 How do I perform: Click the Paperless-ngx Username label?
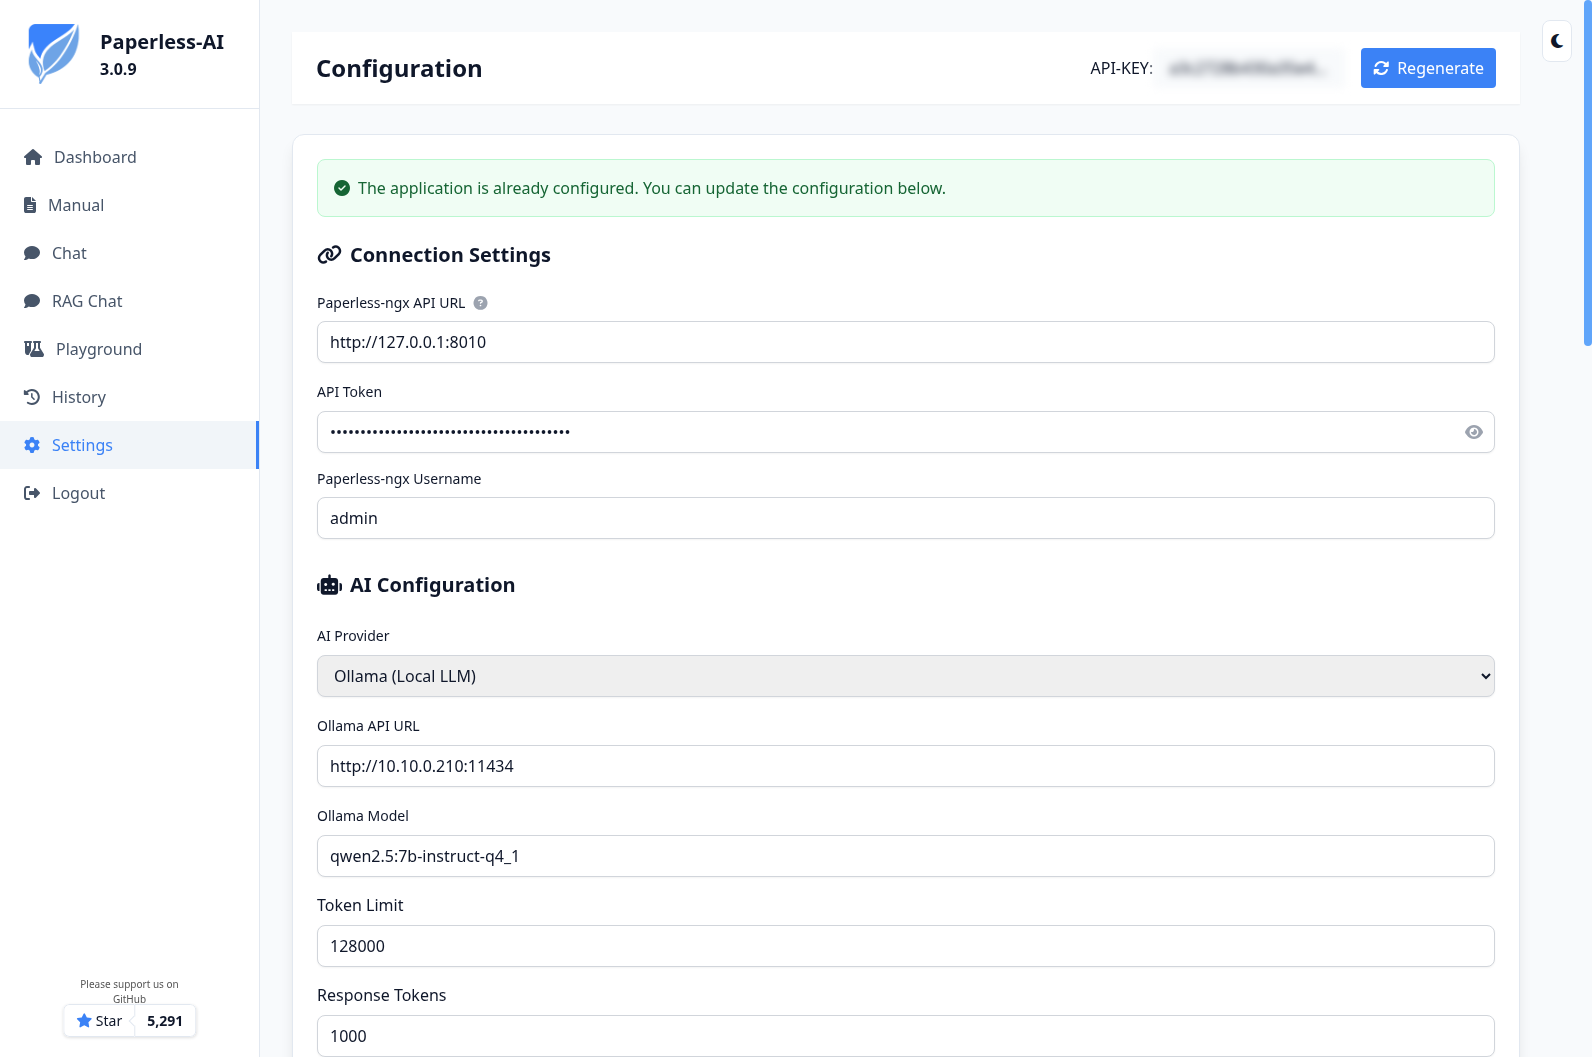coord(399,479)
